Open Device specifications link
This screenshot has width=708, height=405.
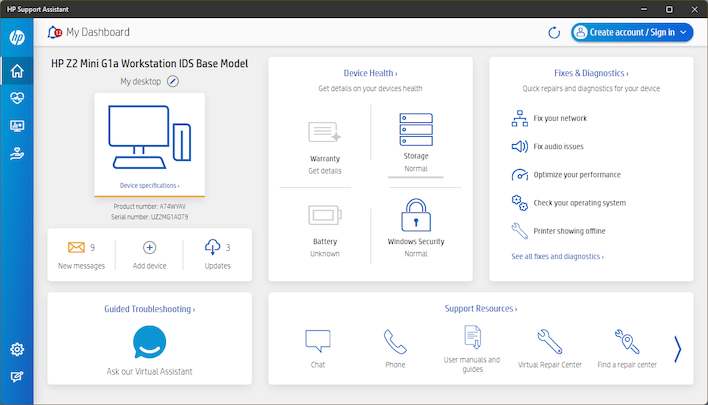(149, 186)
